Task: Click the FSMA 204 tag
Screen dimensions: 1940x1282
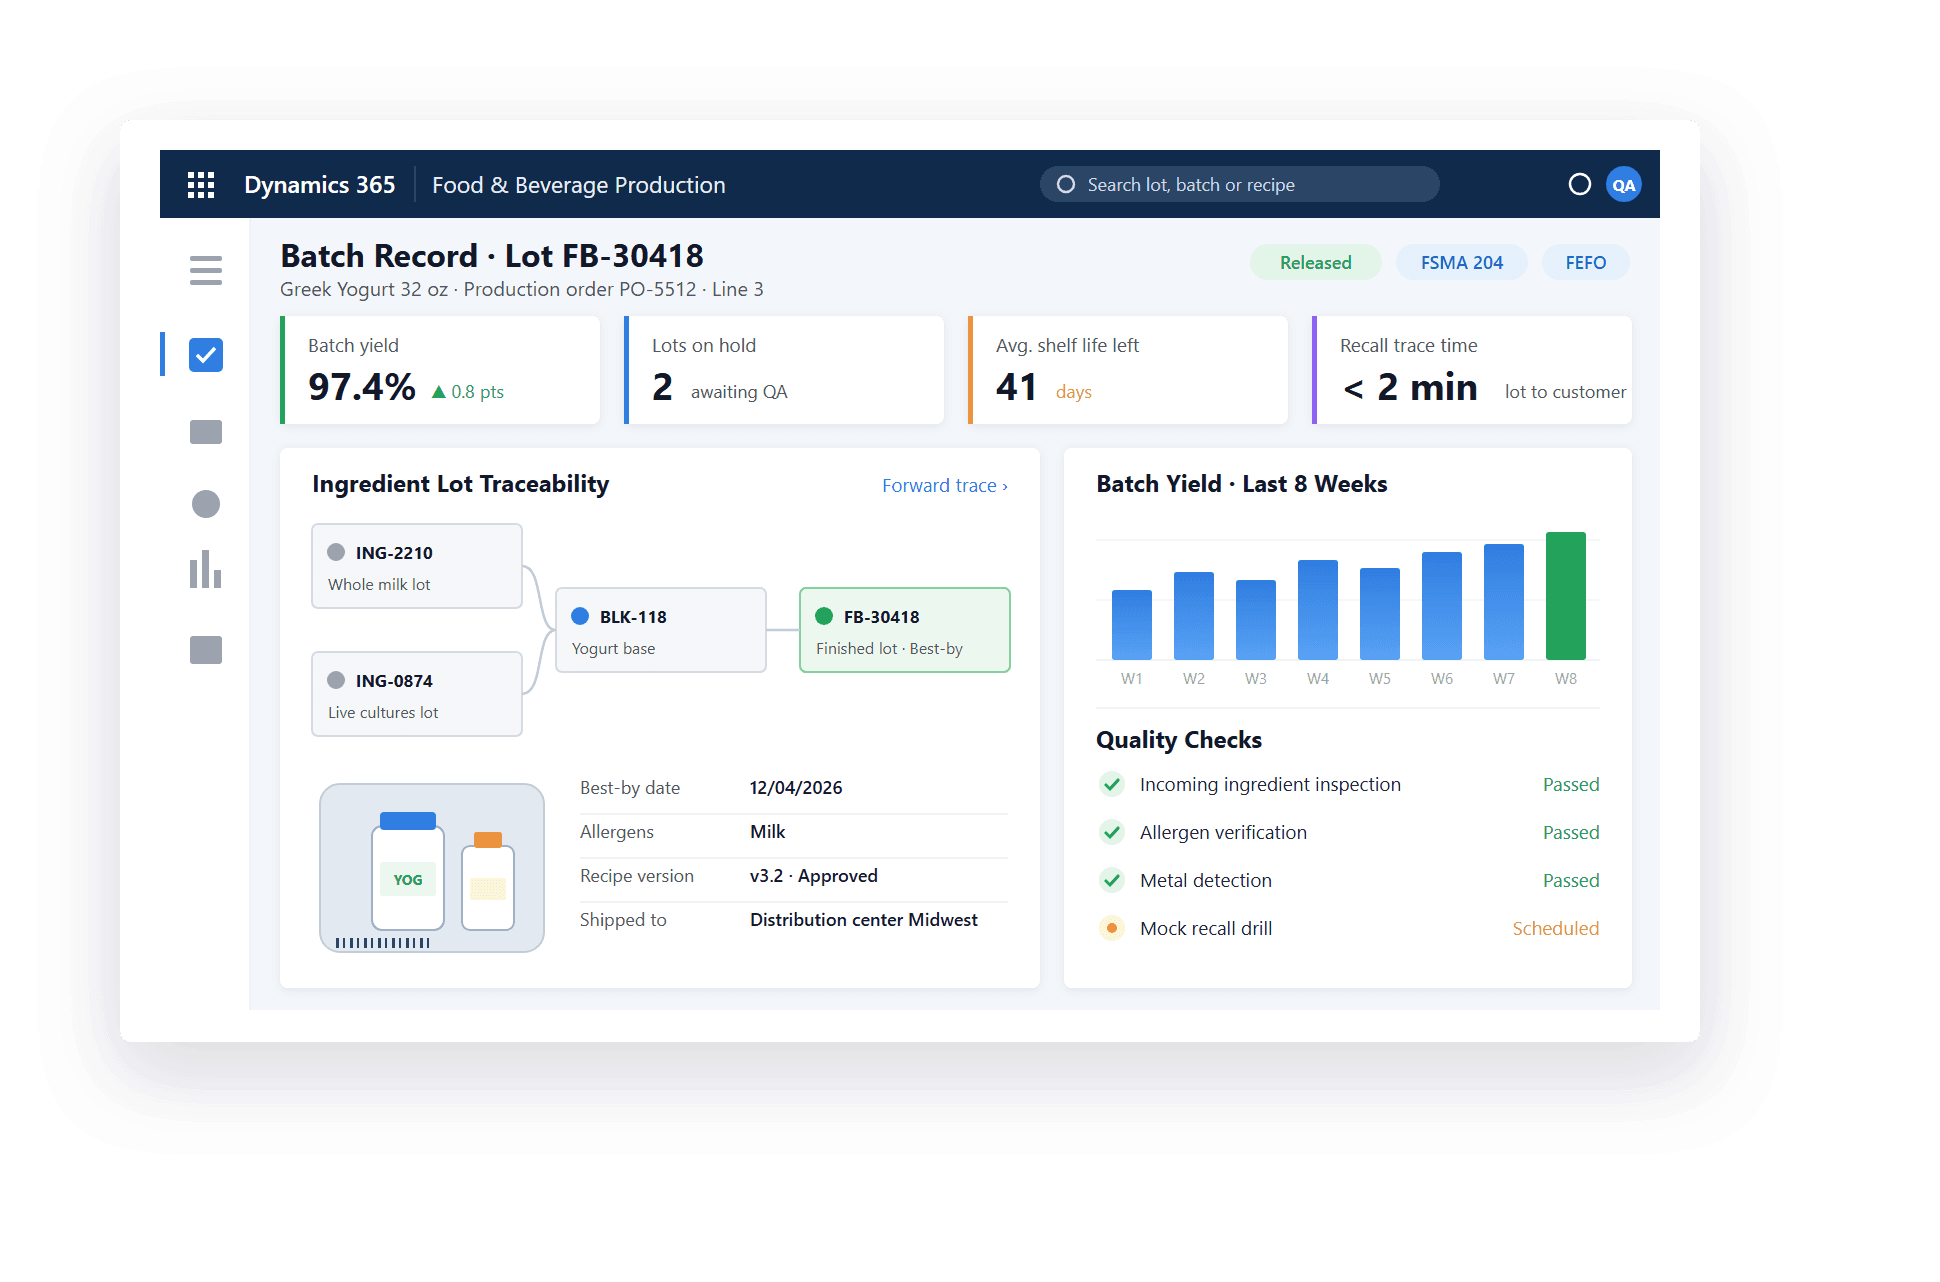Action: pyautogui.click(x=1462, y=262)
